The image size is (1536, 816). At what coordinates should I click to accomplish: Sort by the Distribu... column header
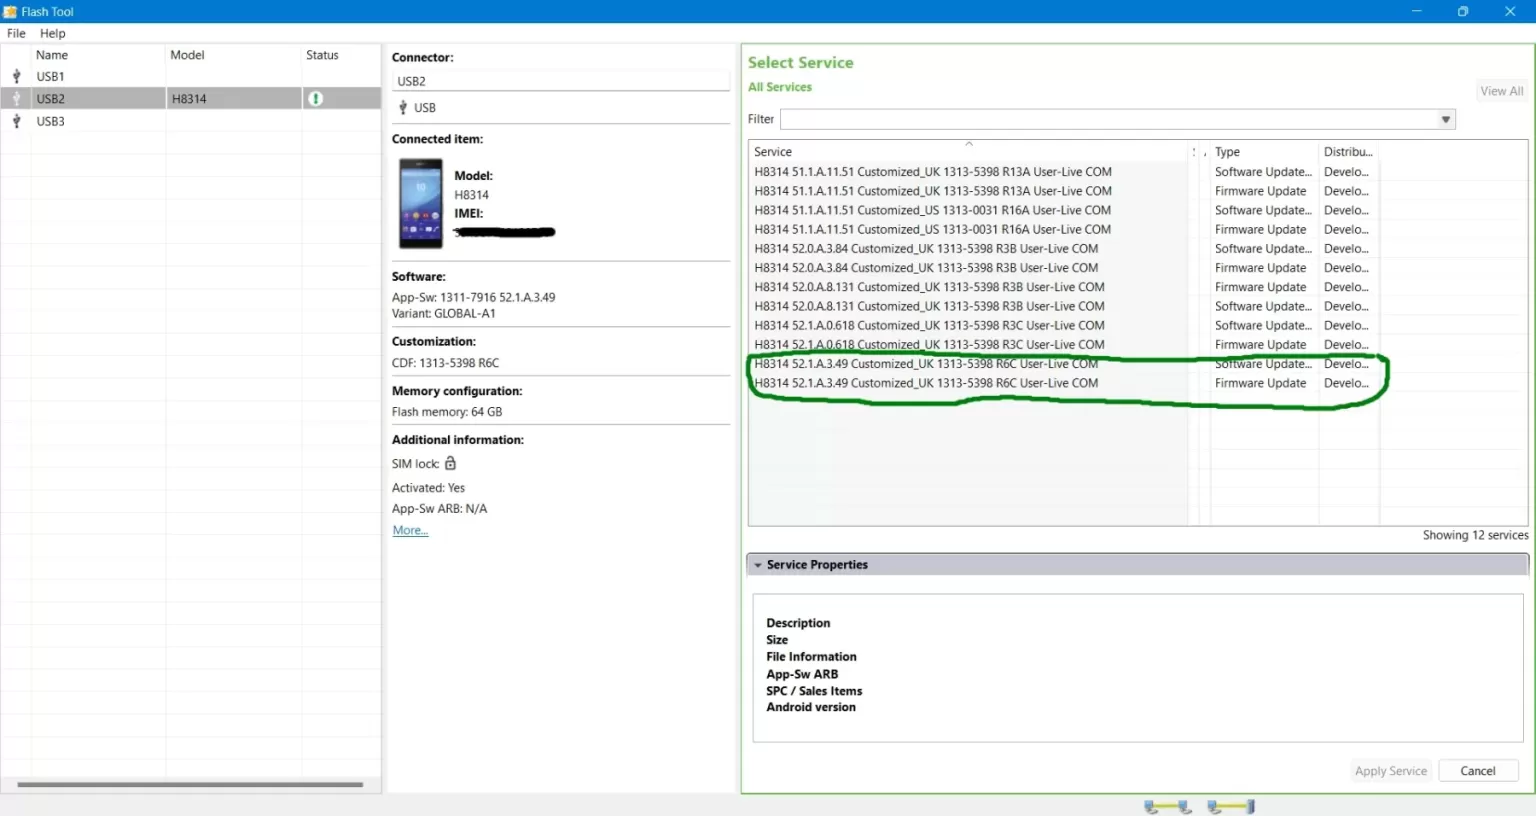tap(1349, 152)
